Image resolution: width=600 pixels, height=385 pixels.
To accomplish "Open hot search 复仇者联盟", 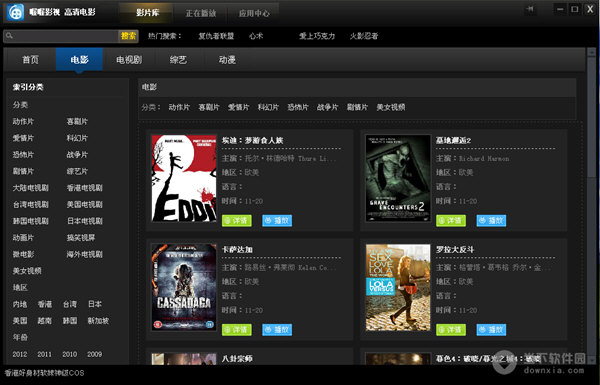I will [216, 36].
